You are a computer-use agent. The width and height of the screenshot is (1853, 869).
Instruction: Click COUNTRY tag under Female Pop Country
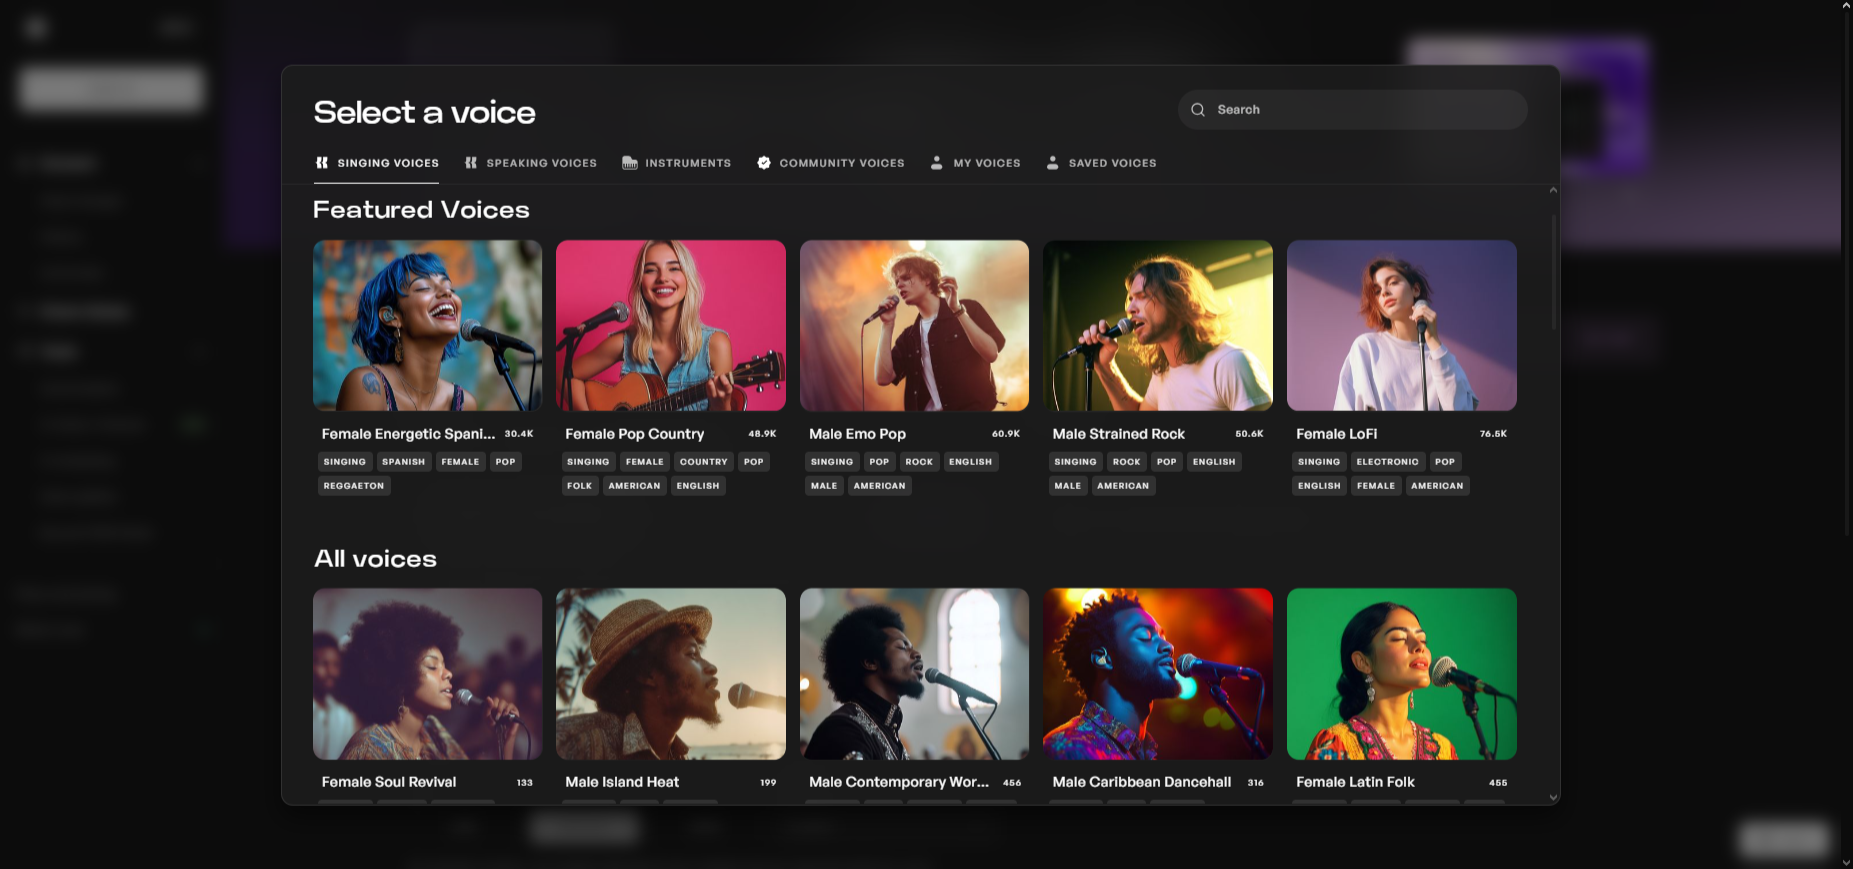tap(704, 462)
